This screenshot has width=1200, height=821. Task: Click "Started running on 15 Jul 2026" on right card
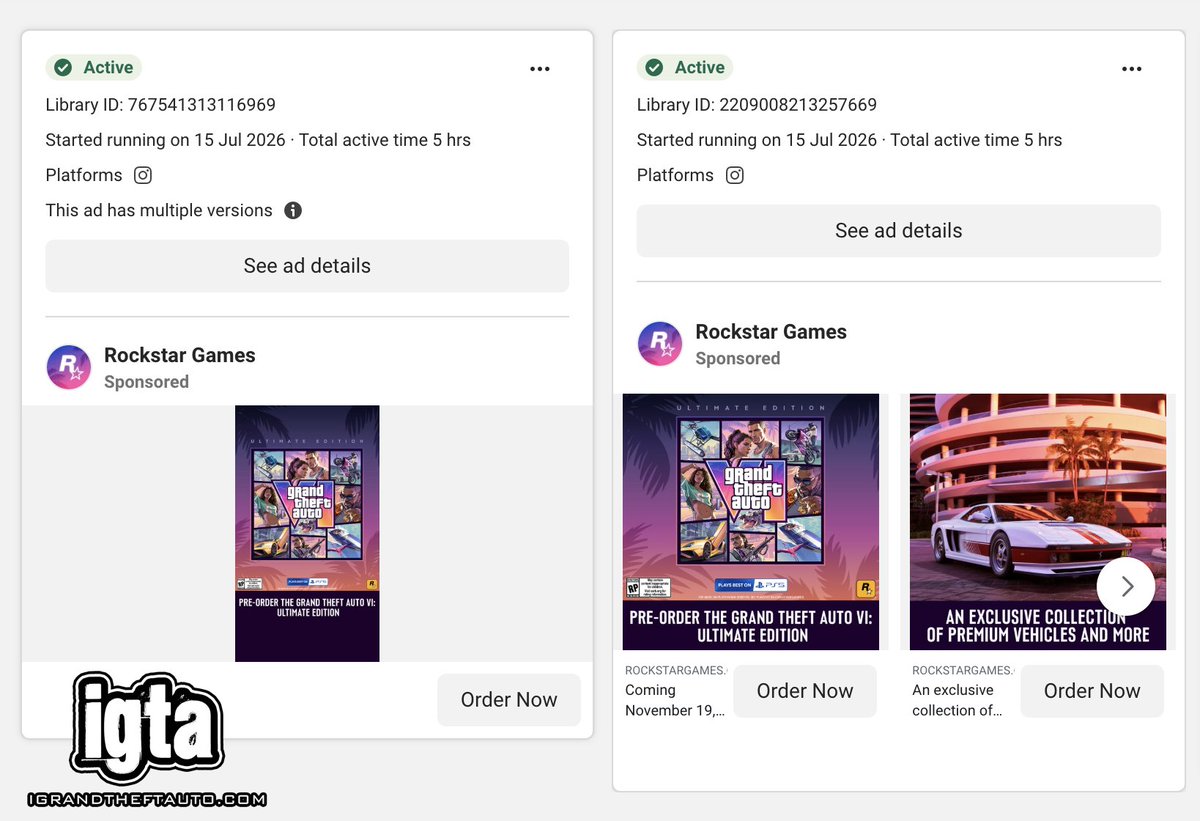pyautogui.click(x=757, y=140)
